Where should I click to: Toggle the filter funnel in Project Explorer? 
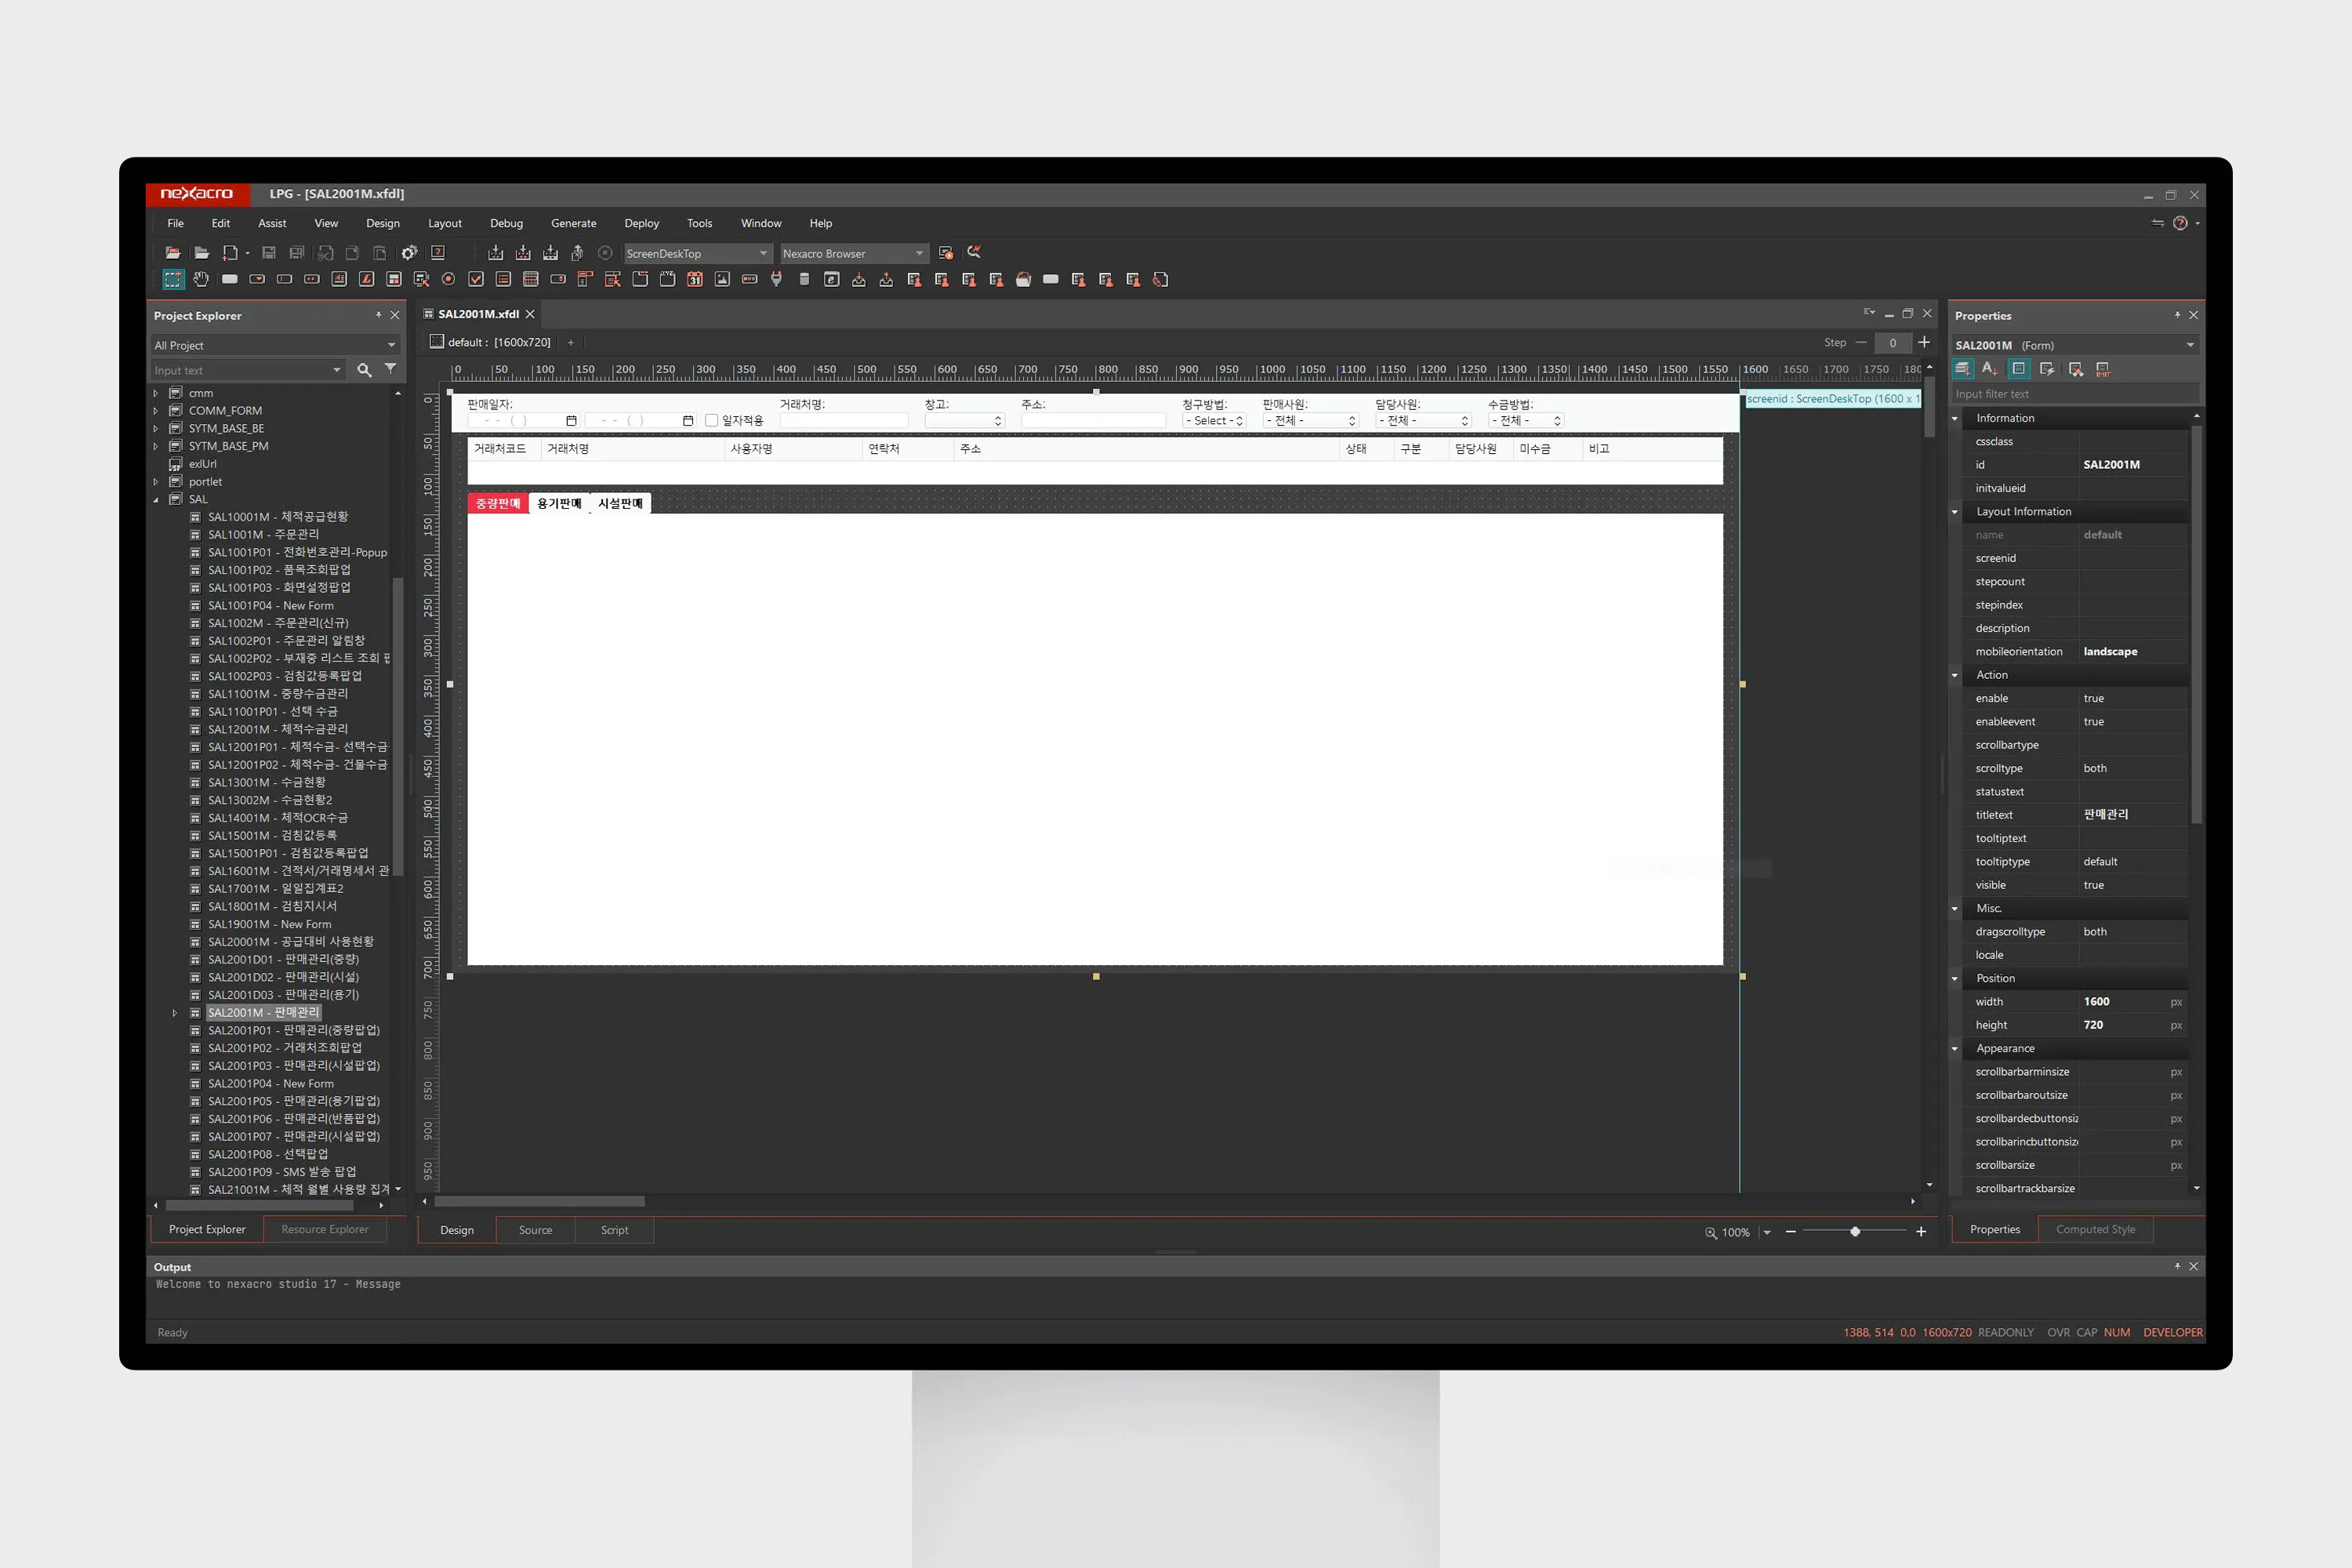pyautogui.click(x=390, y=369)
